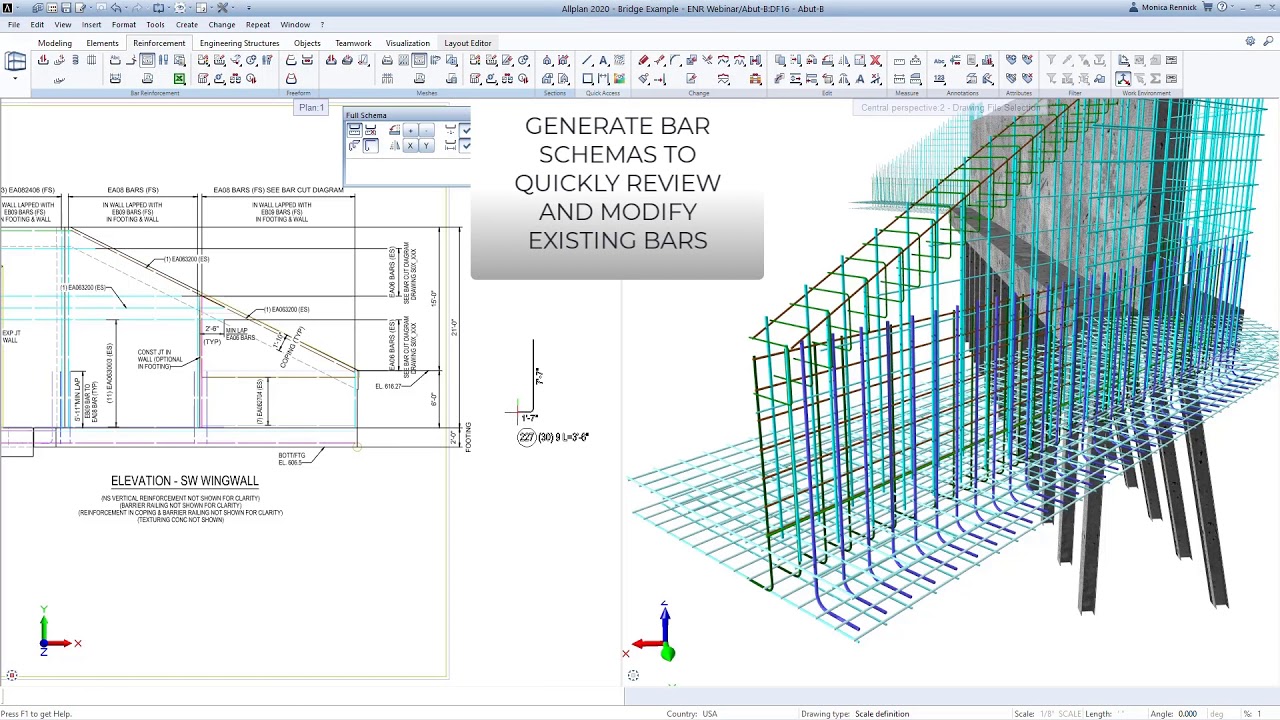Click the Scale value in the status bar

click(1060, 714)
